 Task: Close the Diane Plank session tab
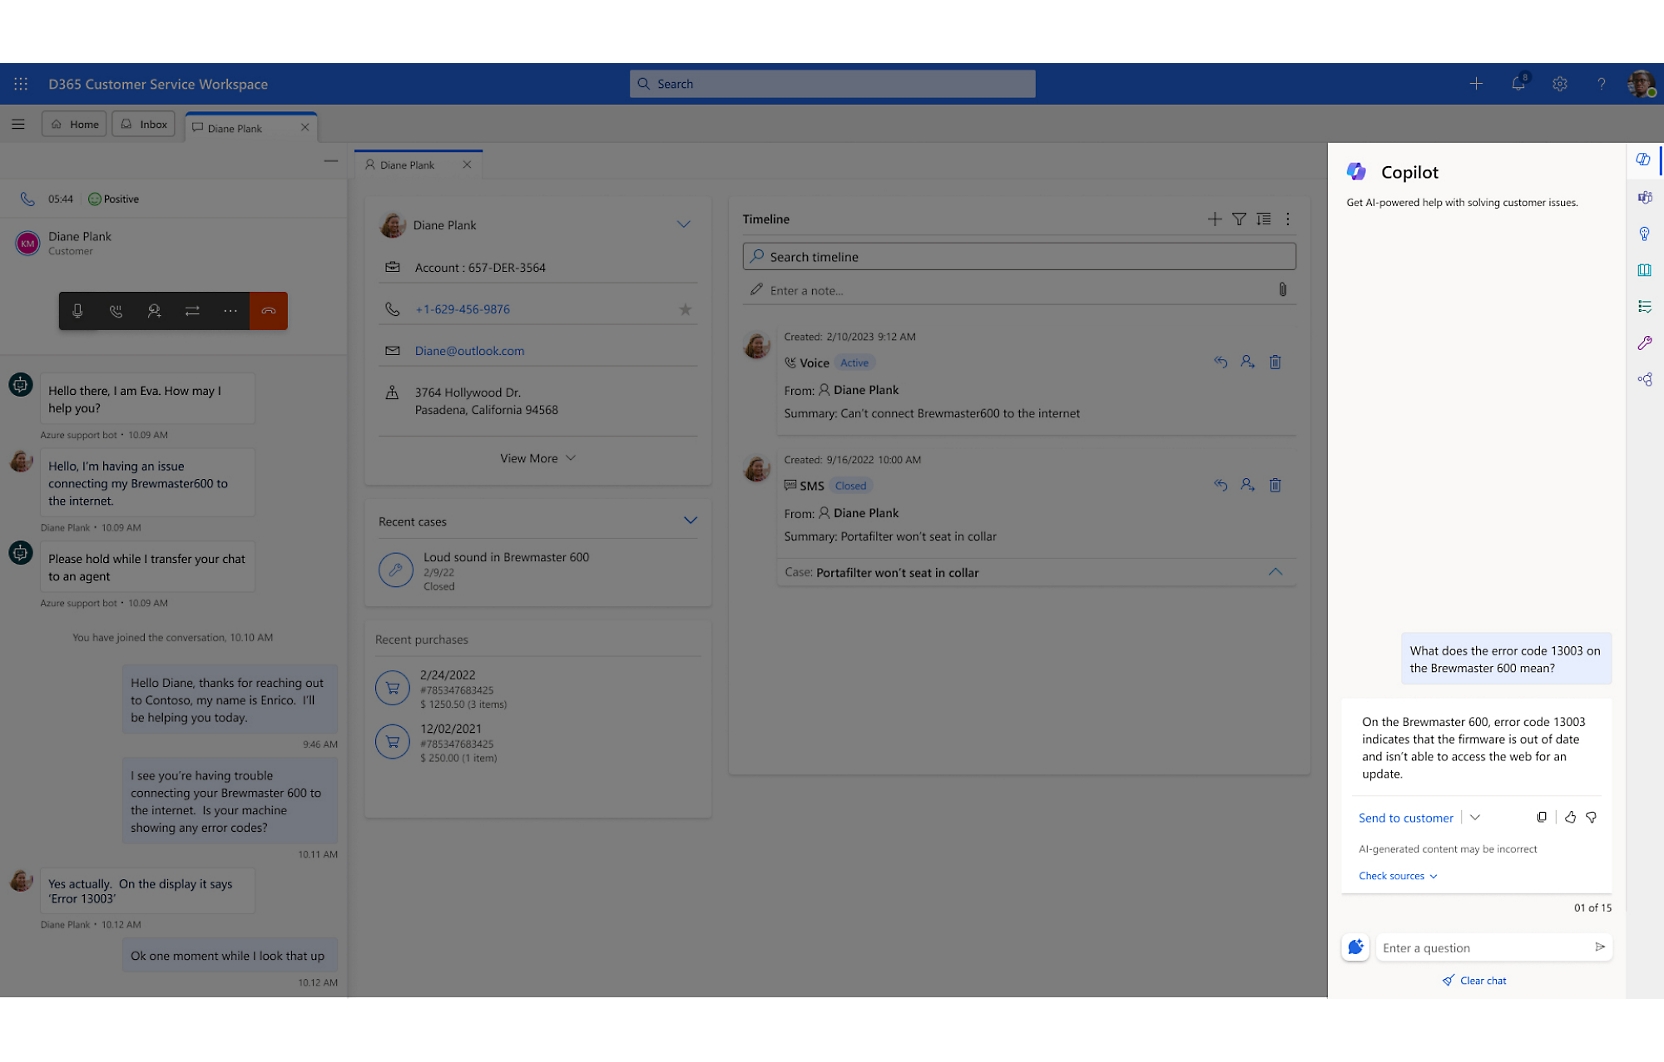click(305, 127)
